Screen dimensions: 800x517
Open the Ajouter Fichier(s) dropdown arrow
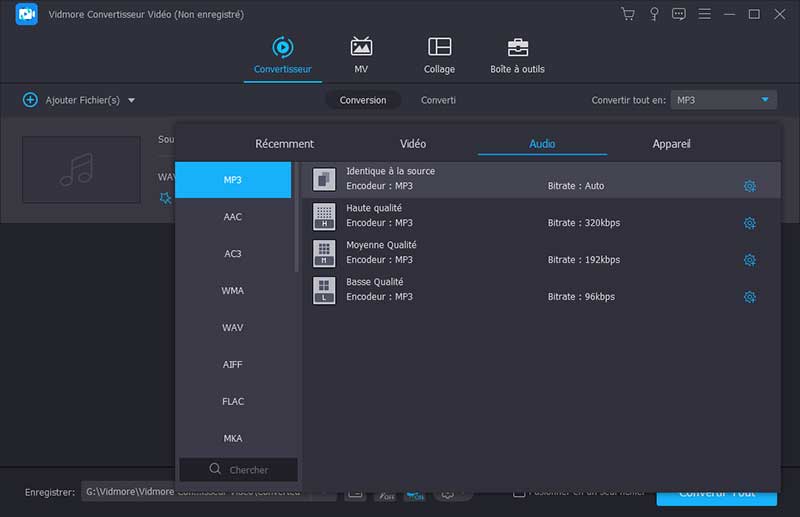tap(131, 100)
